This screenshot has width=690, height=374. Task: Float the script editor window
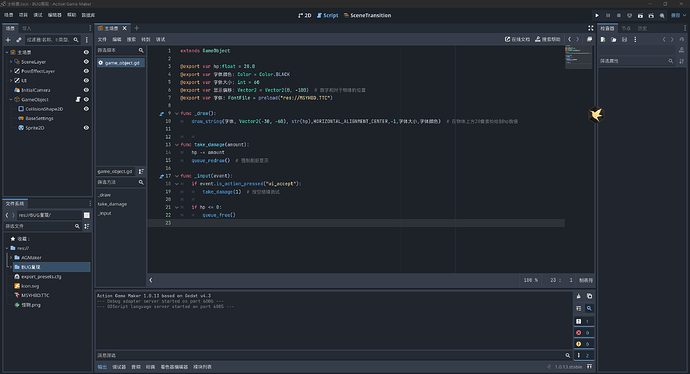pos(589,39)
